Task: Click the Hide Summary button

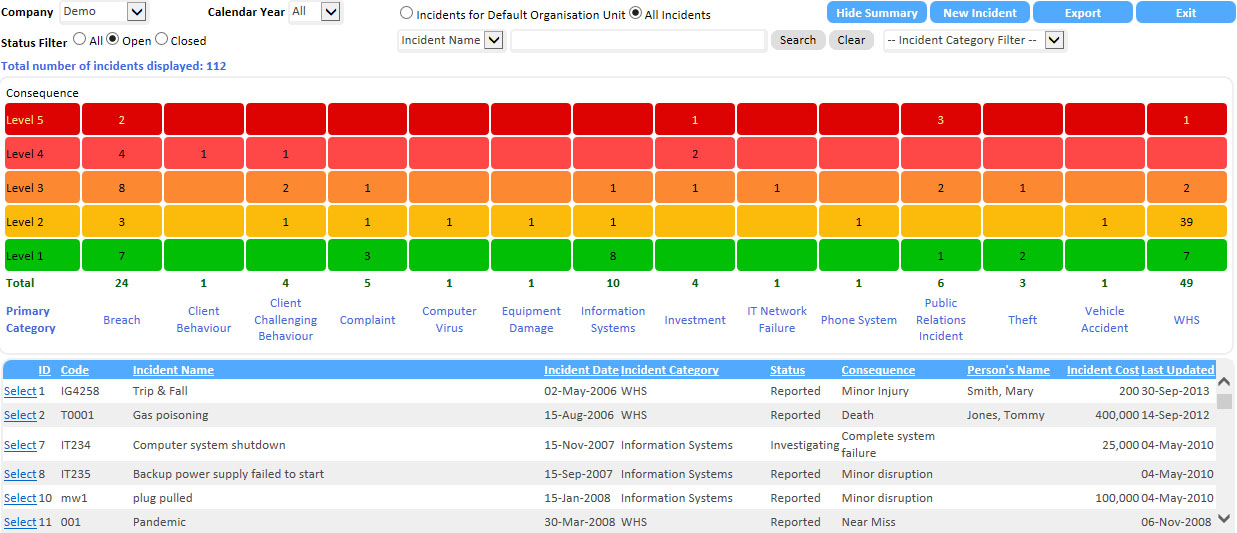Action: point(876,13)
